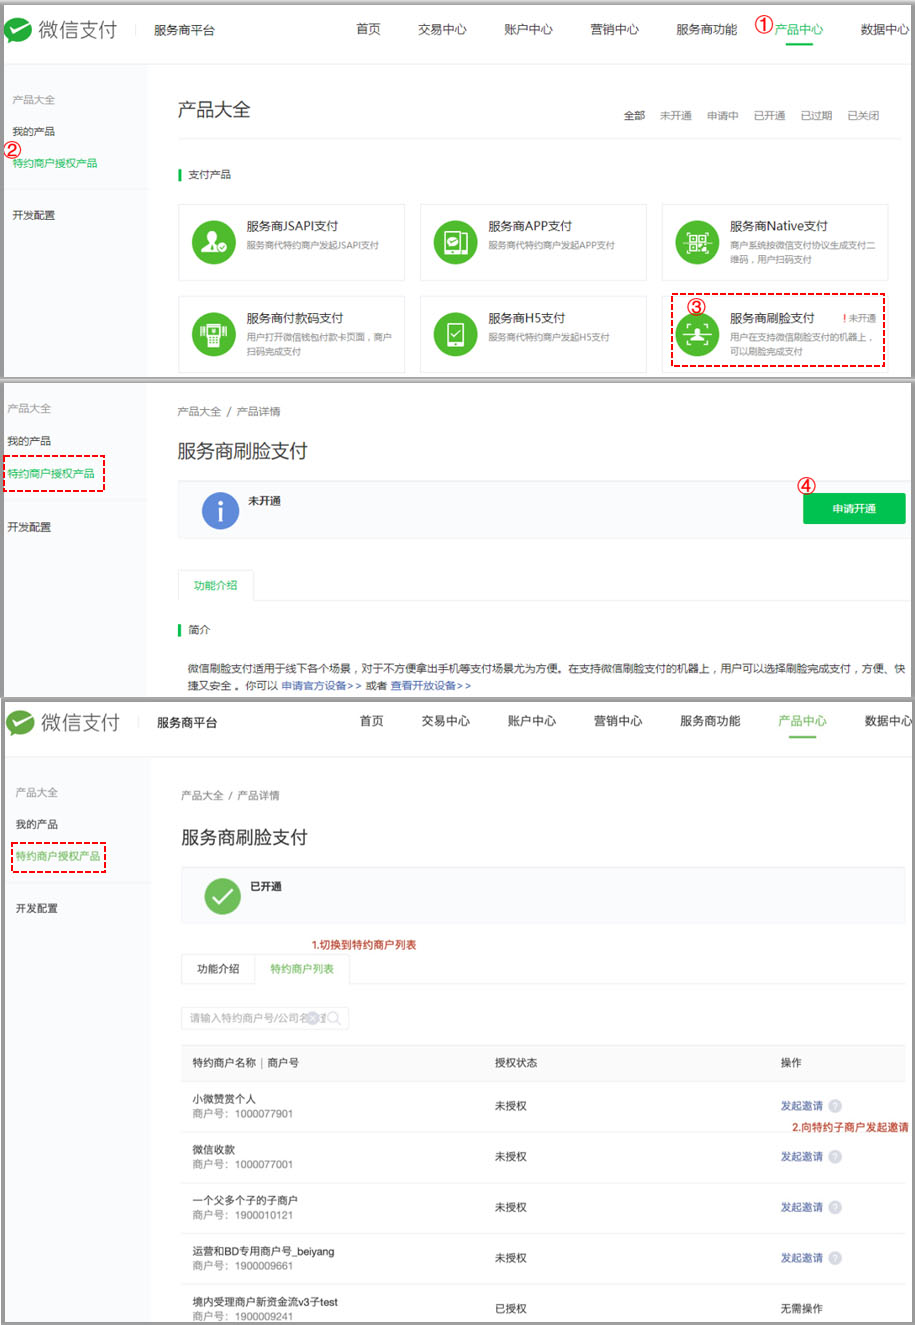This screenshot has height=1325, width=915.
Task: Open 我的产品 in the 未开通 page sidebar
Action: (29, 441)
